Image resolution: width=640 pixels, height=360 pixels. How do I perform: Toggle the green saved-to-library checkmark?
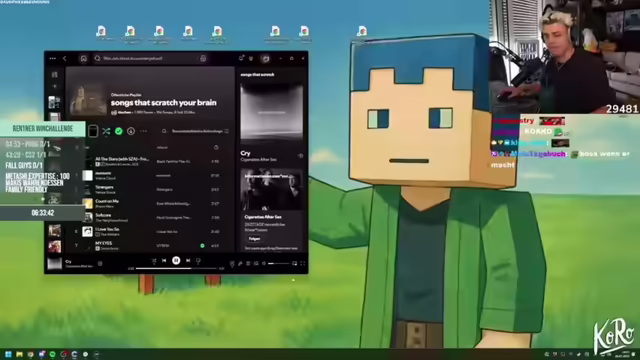tap(118, 131)
